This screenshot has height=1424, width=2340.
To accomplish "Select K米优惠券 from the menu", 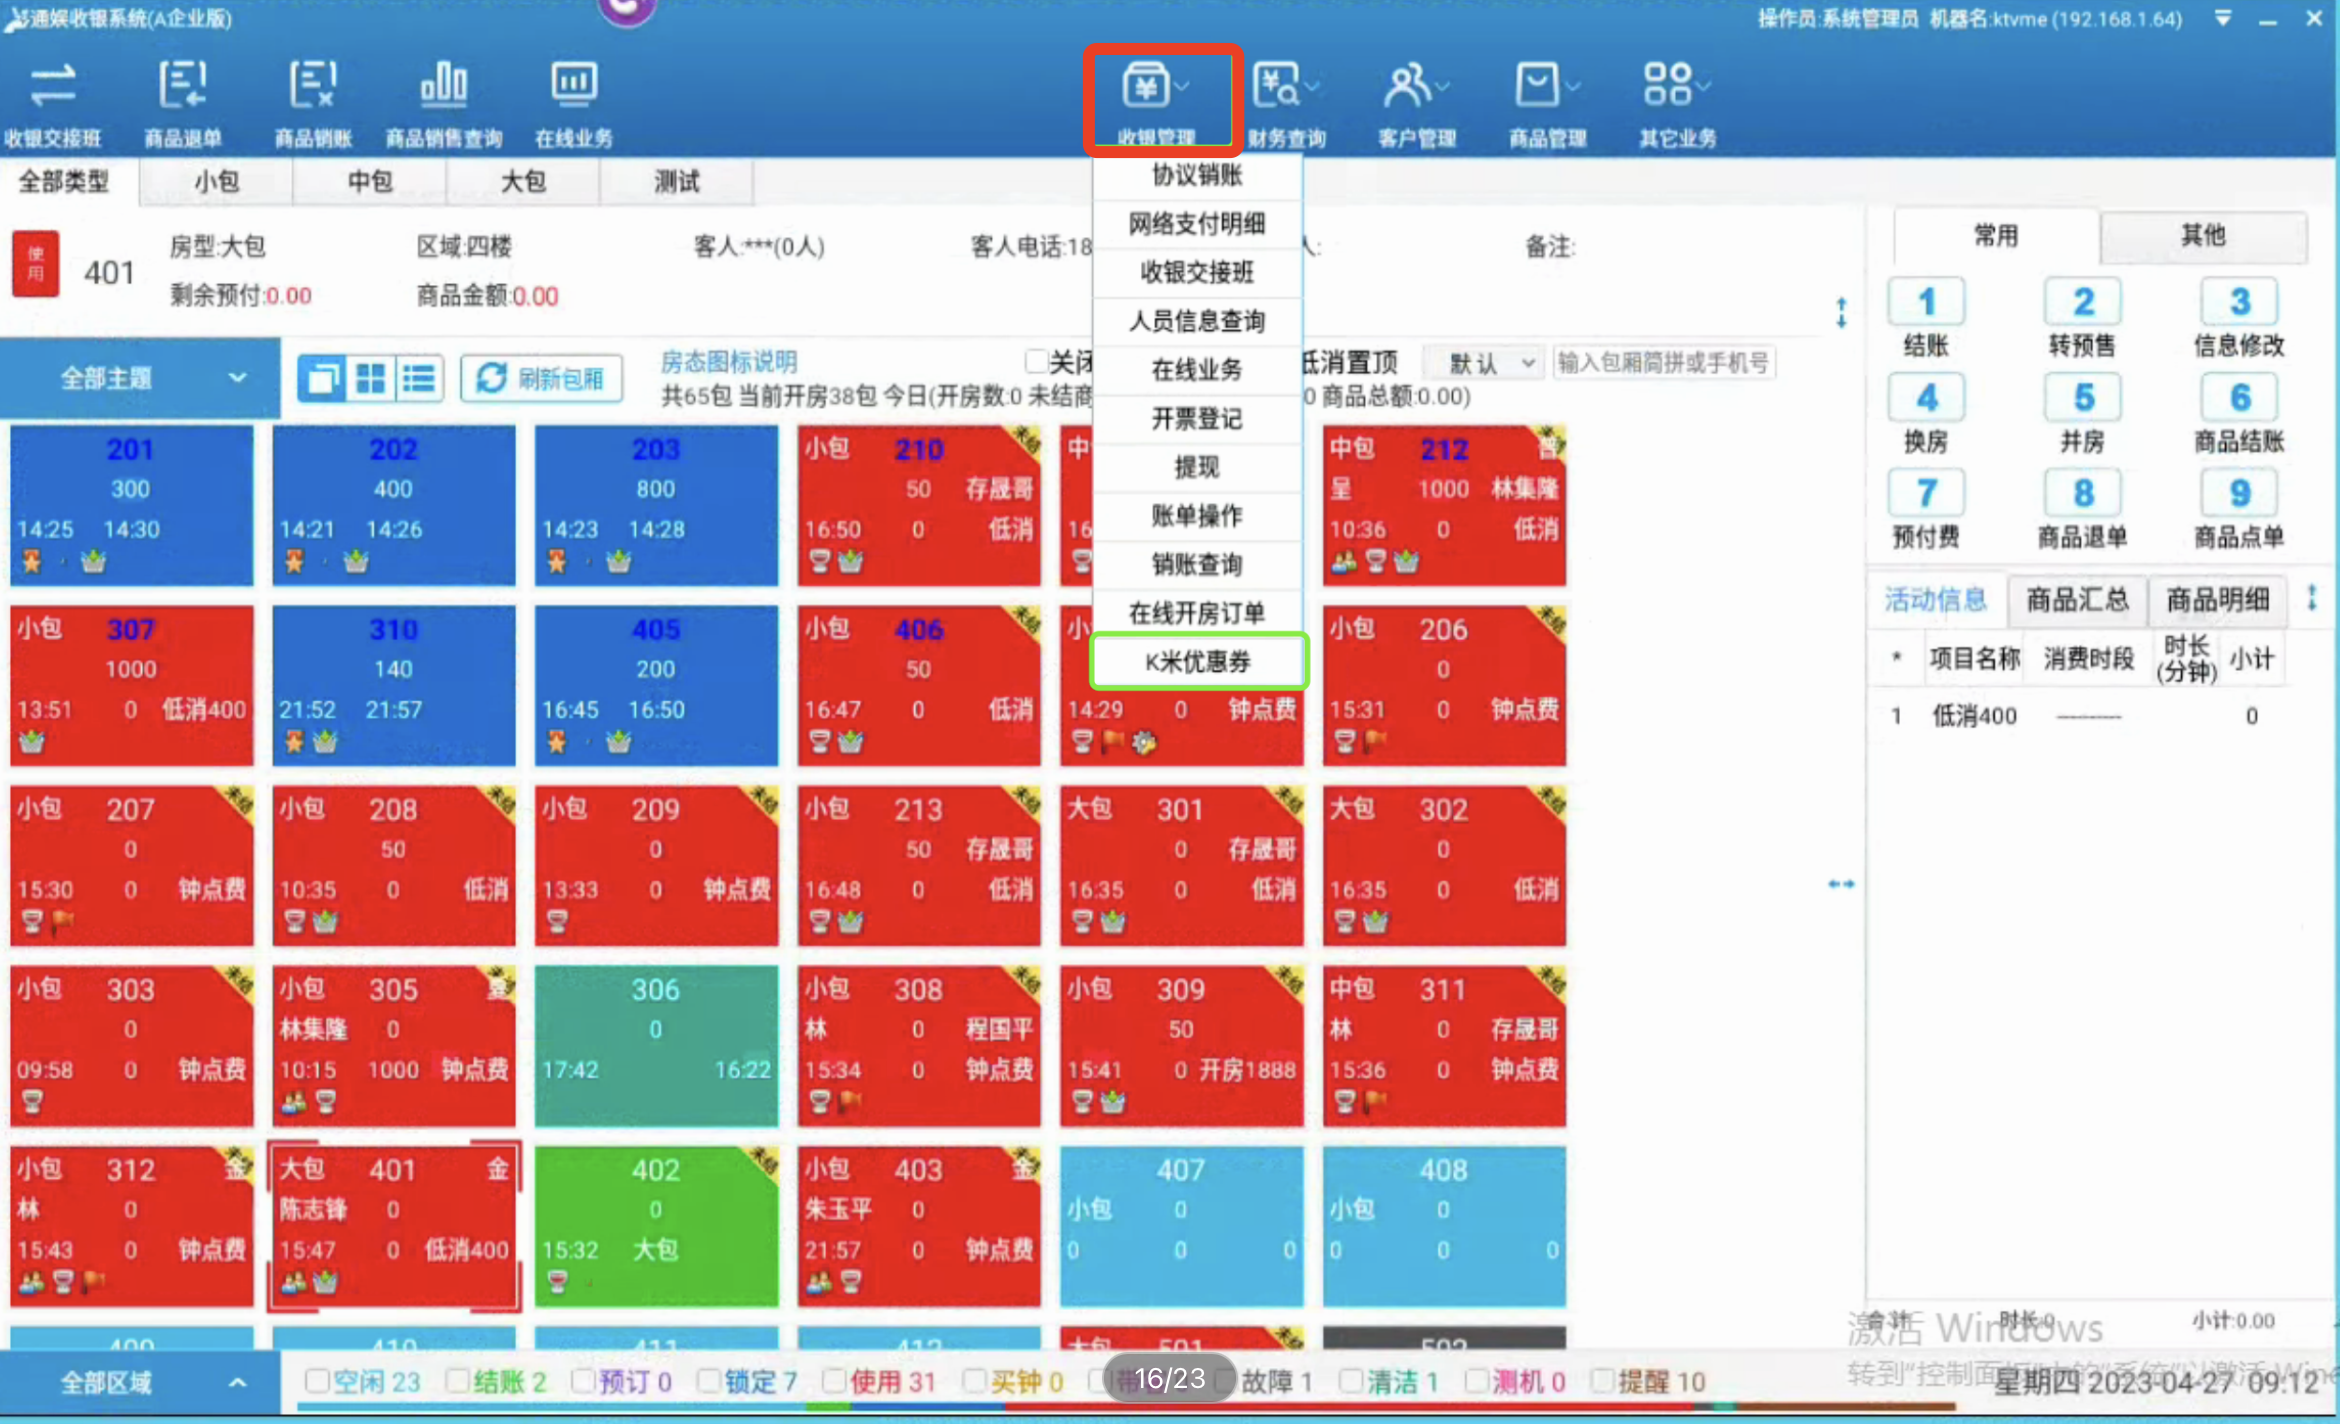I will pos(1197,661).
